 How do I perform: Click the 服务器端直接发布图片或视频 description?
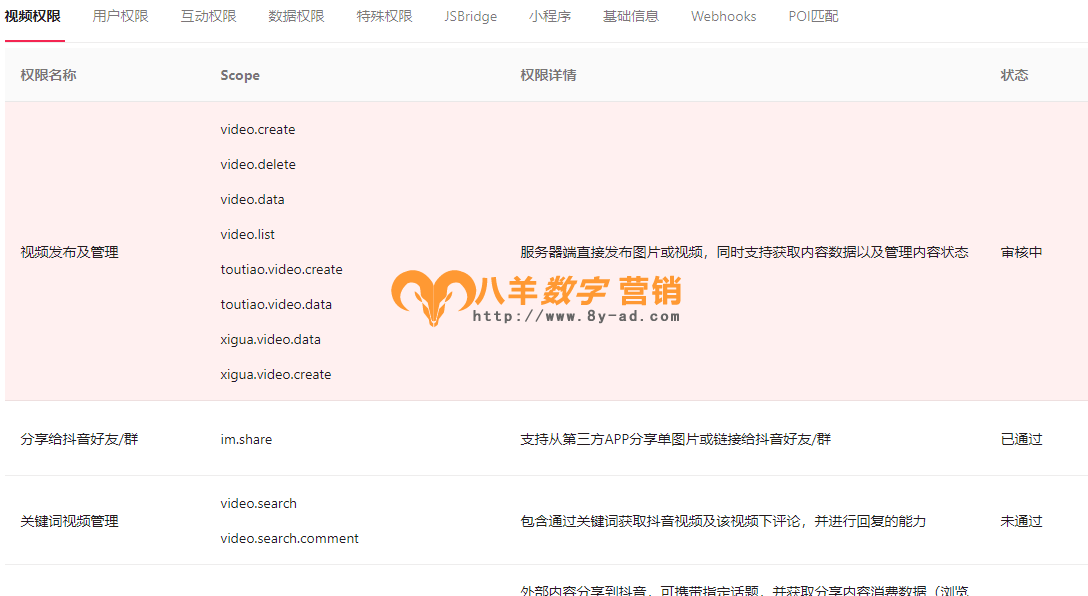pyautogui.click(x=744, y=252)
